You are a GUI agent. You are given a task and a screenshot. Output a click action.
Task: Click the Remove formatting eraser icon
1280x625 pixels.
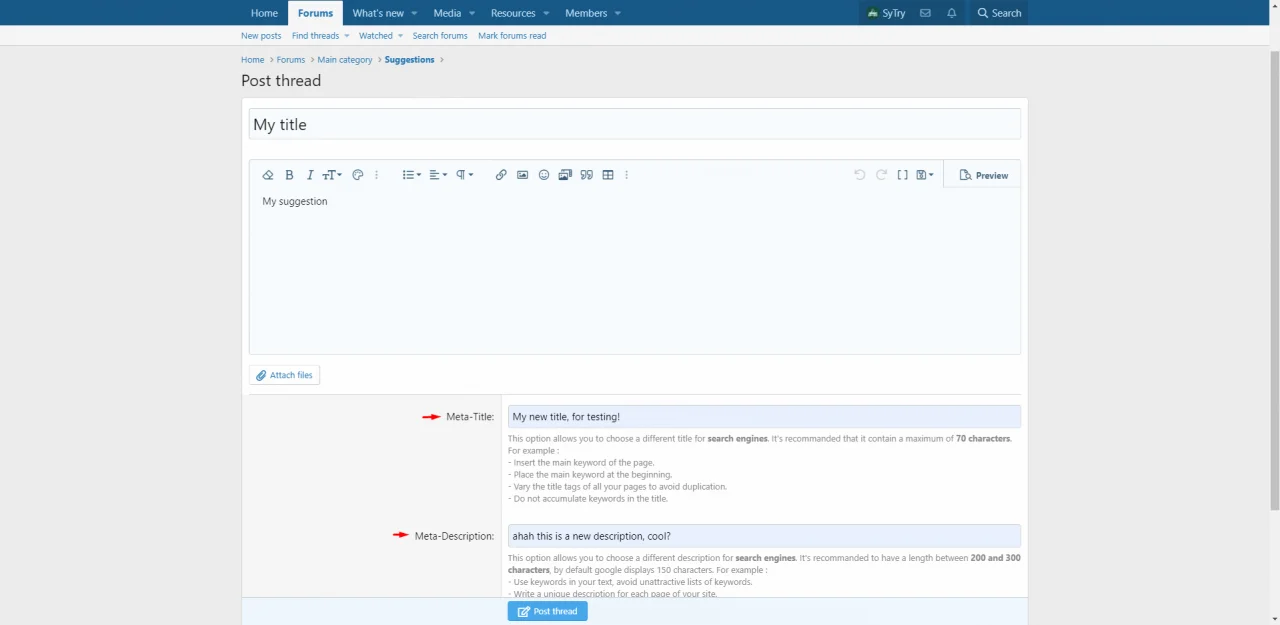[x=268, y=175]
